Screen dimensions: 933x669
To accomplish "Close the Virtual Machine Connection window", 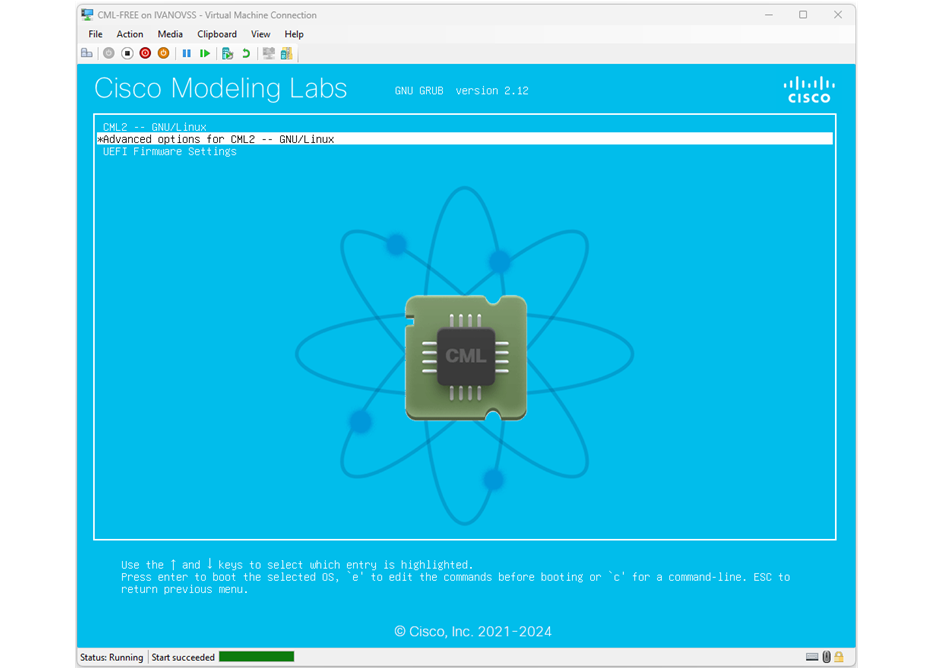I will [838, 15].
